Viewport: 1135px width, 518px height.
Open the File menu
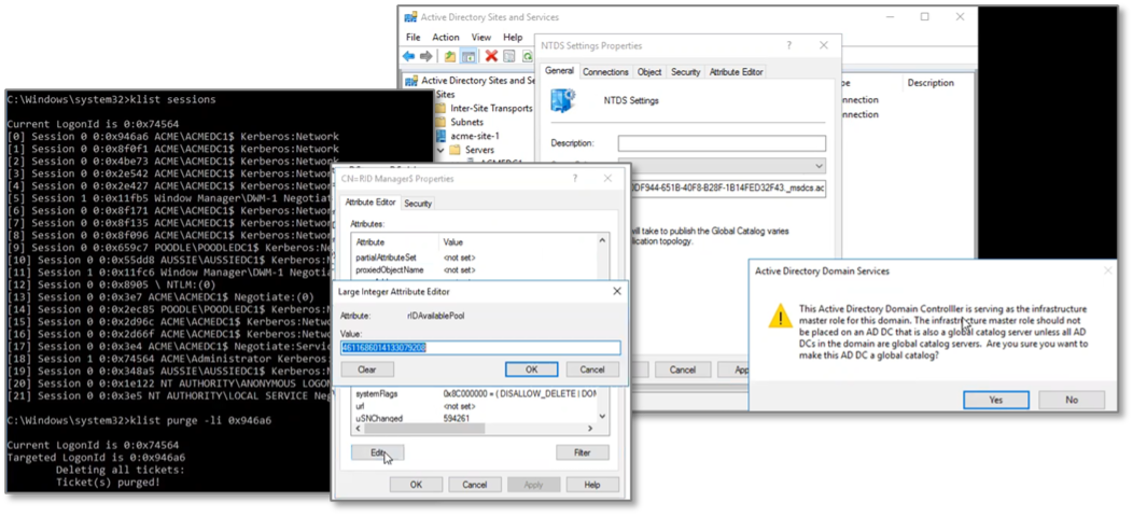tap(413, 37)
